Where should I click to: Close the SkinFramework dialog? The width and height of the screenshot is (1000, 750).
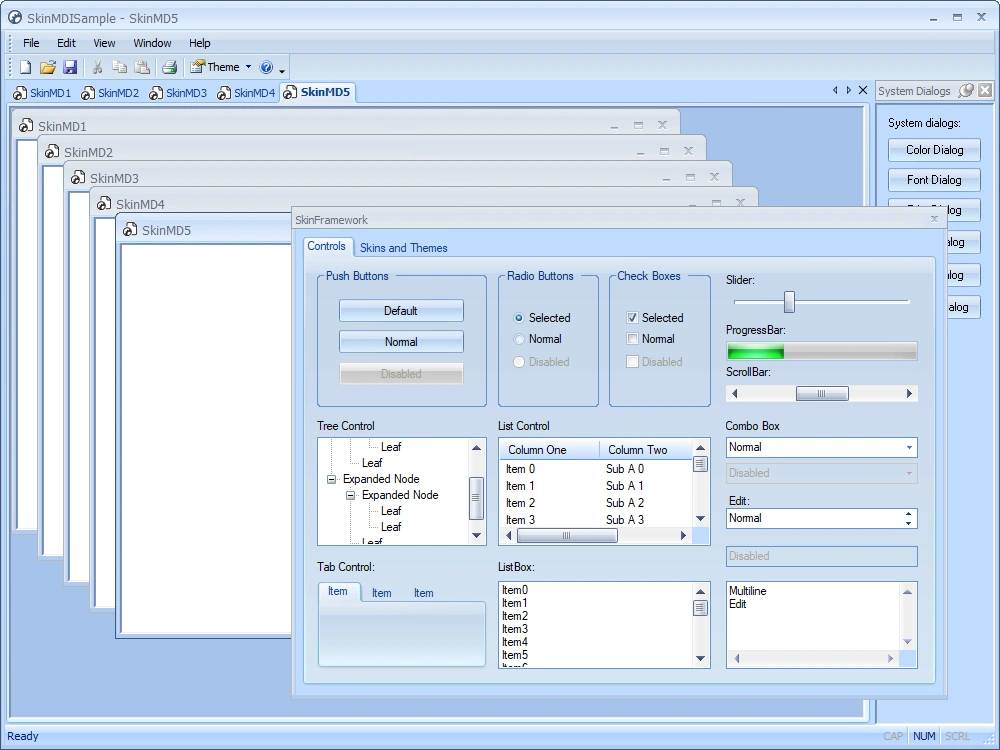click(x=934, y=219)
